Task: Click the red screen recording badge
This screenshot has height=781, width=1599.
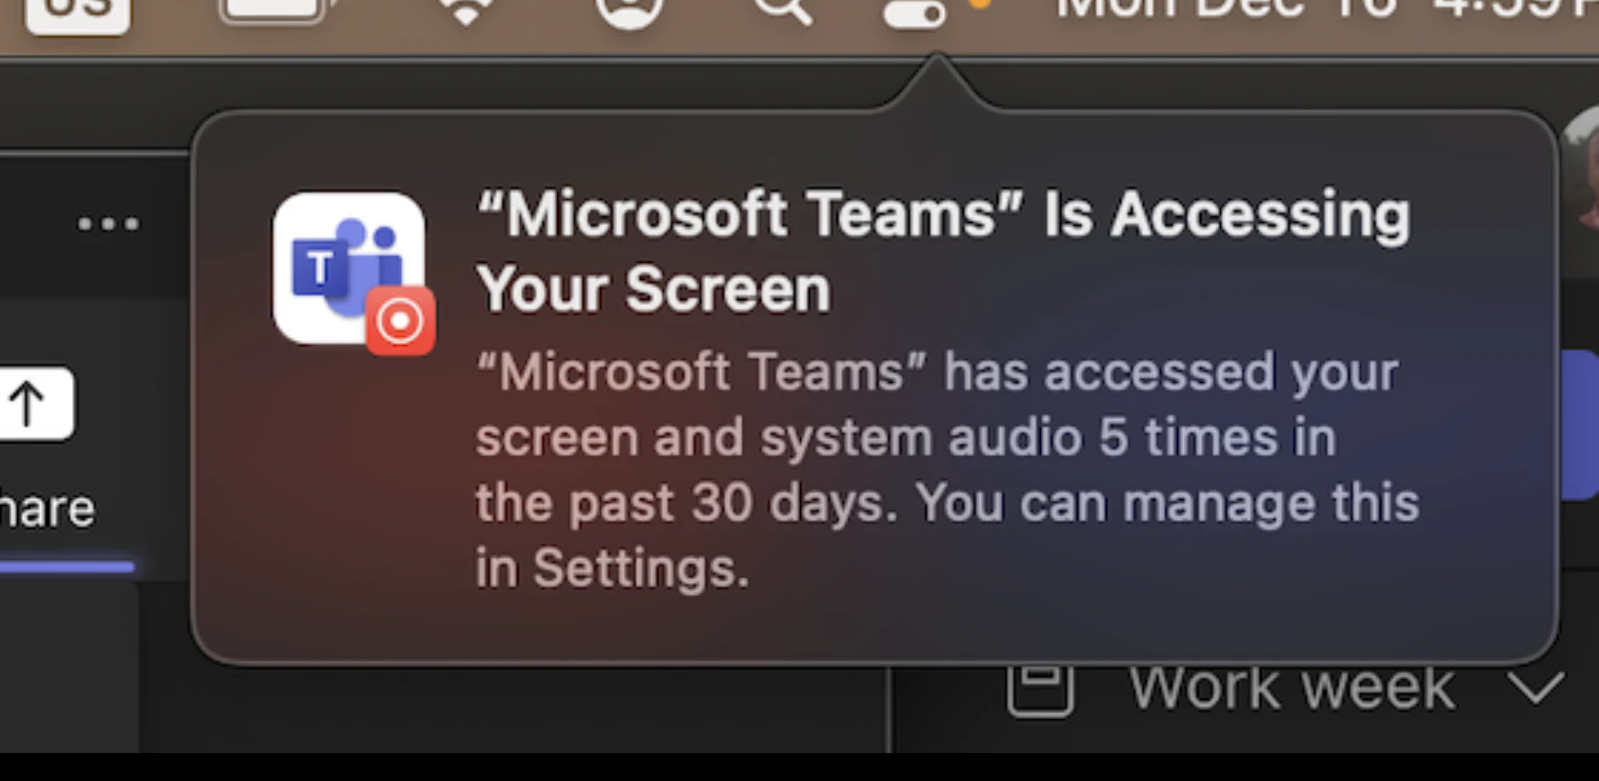Action: 400,321
